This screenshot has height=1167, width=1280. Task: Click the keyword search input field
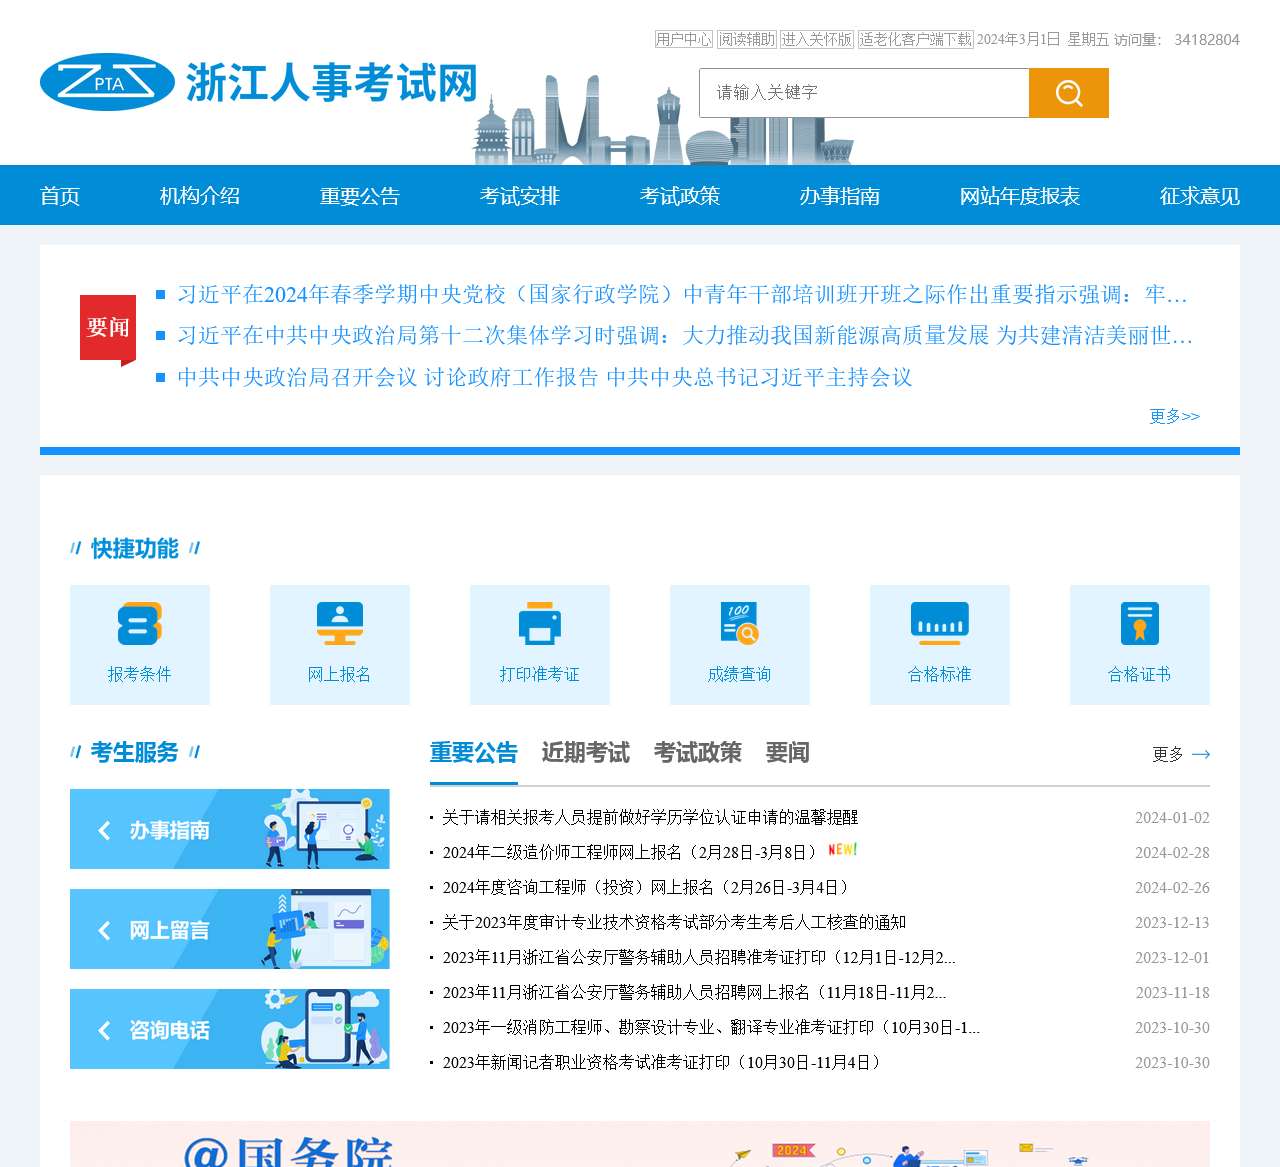click(864, 93)
